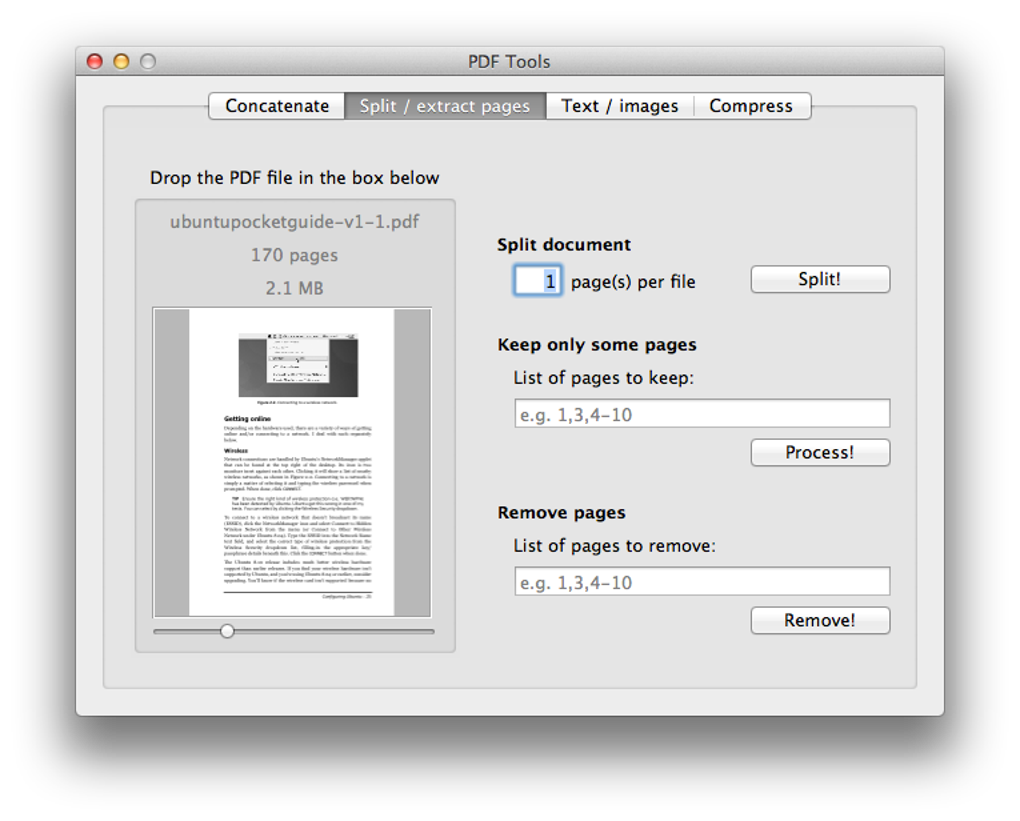This screenshot has width=1020, height=821.
Task: Click the Remove! button
Action: click(x=820, y=620)
